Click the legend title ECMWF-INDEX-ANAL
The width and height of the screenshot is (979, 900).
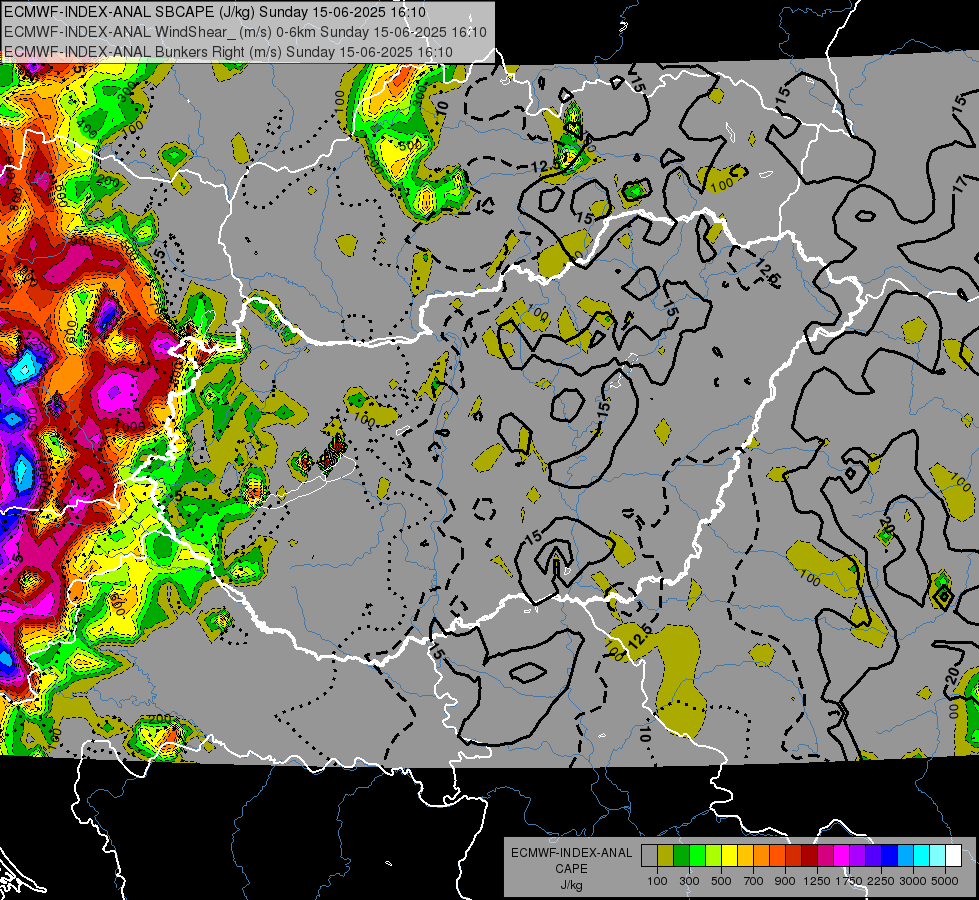click(x=572, y=853)
